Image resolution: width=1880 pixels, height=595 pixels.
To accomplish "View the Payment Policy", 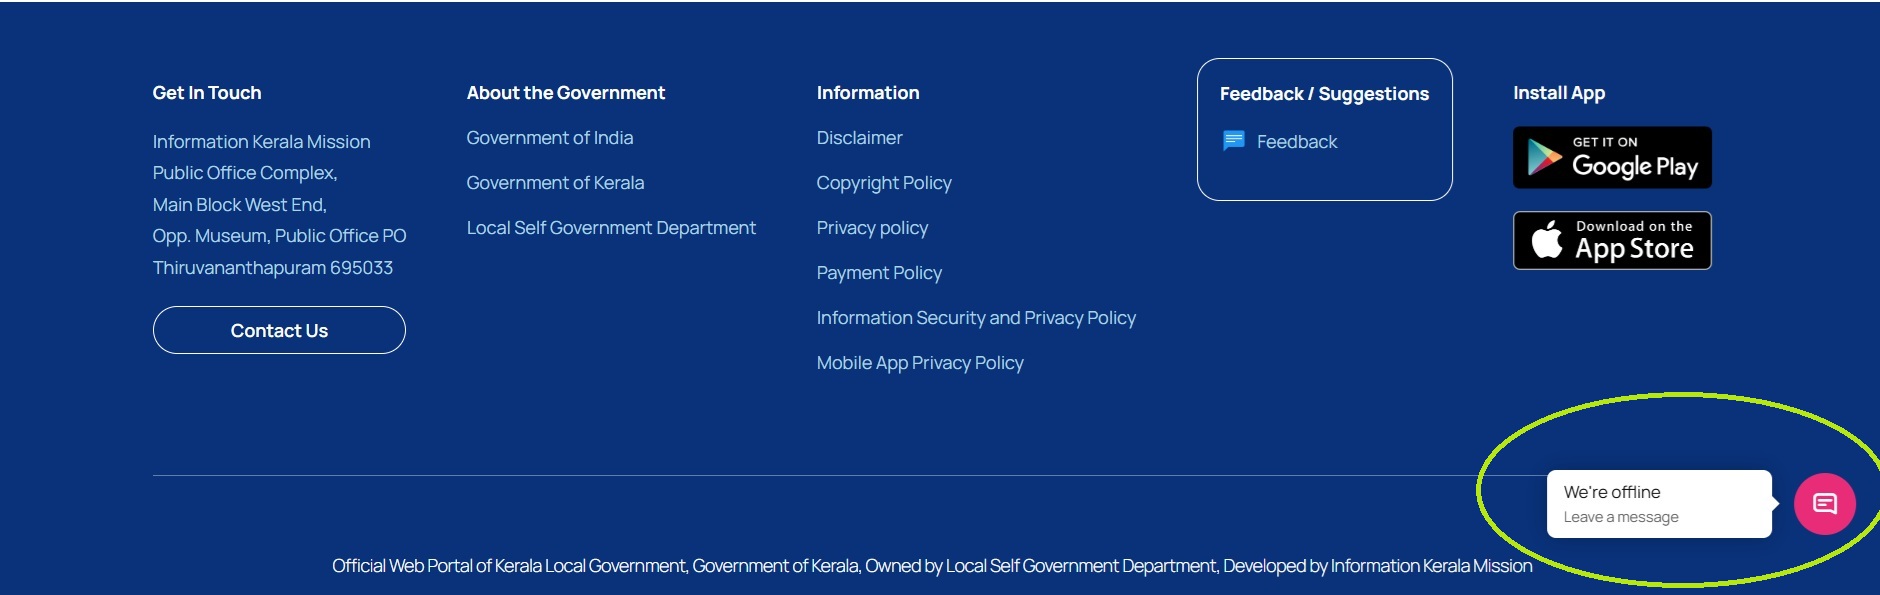I will pyautogui.click(x=879, y=273).
